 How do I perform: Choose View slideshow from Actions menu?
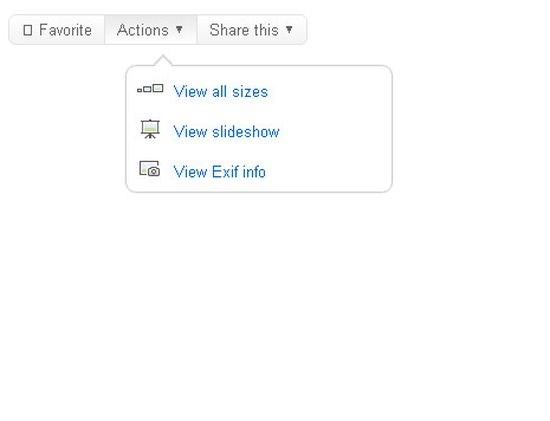(226, 132)
